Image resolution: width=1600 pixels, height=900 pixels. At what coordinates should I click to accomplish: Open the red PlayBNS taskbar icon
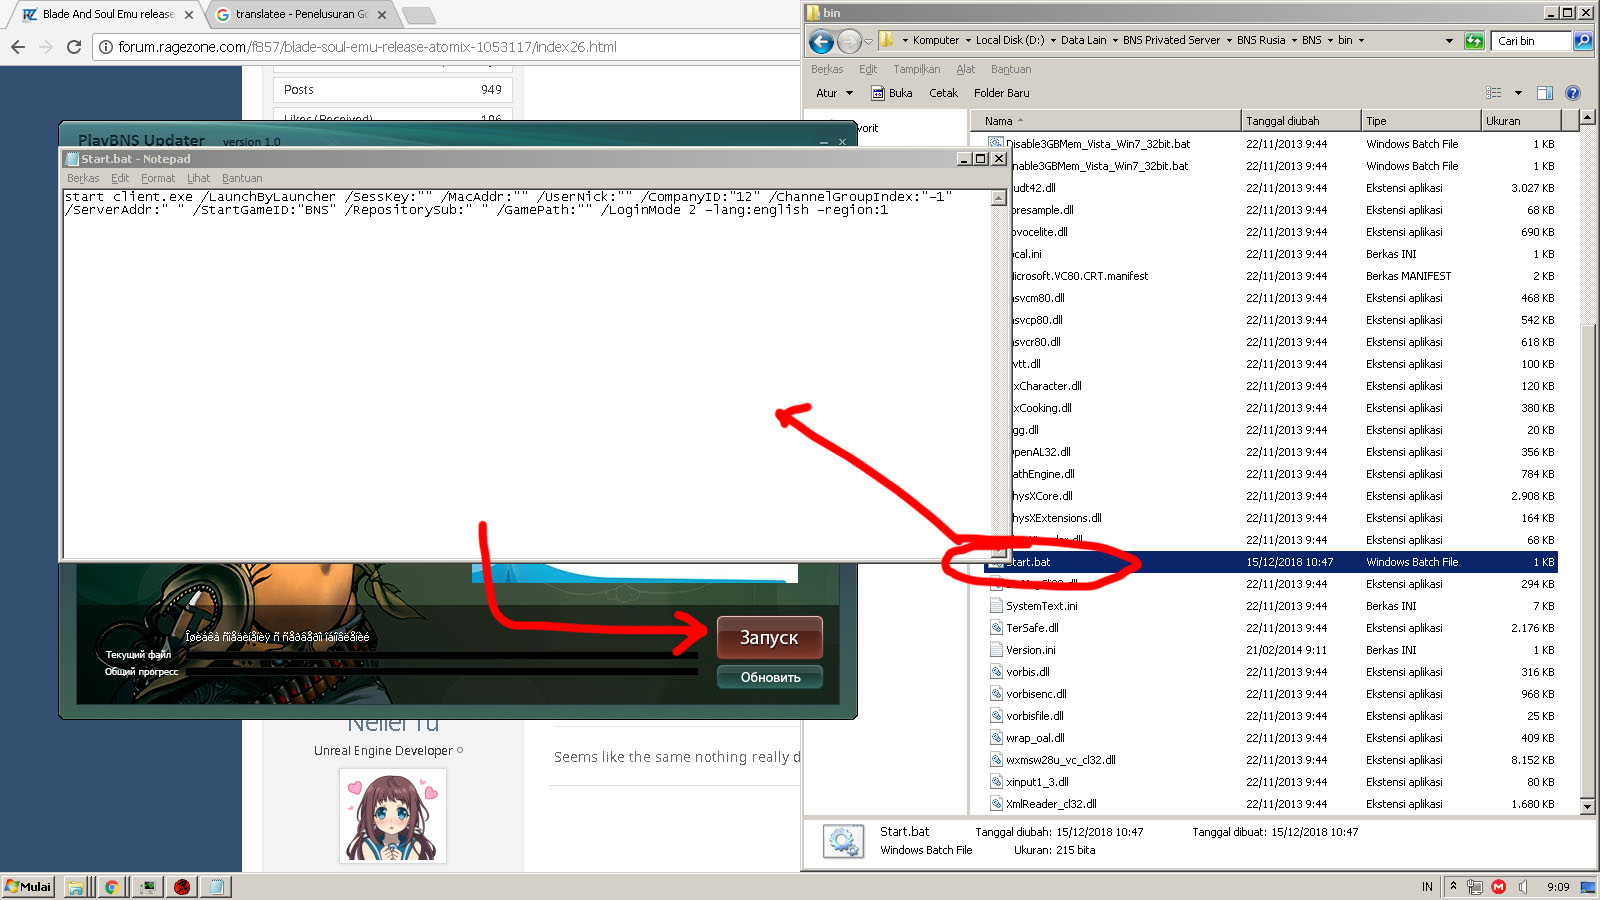click(181, 887)
